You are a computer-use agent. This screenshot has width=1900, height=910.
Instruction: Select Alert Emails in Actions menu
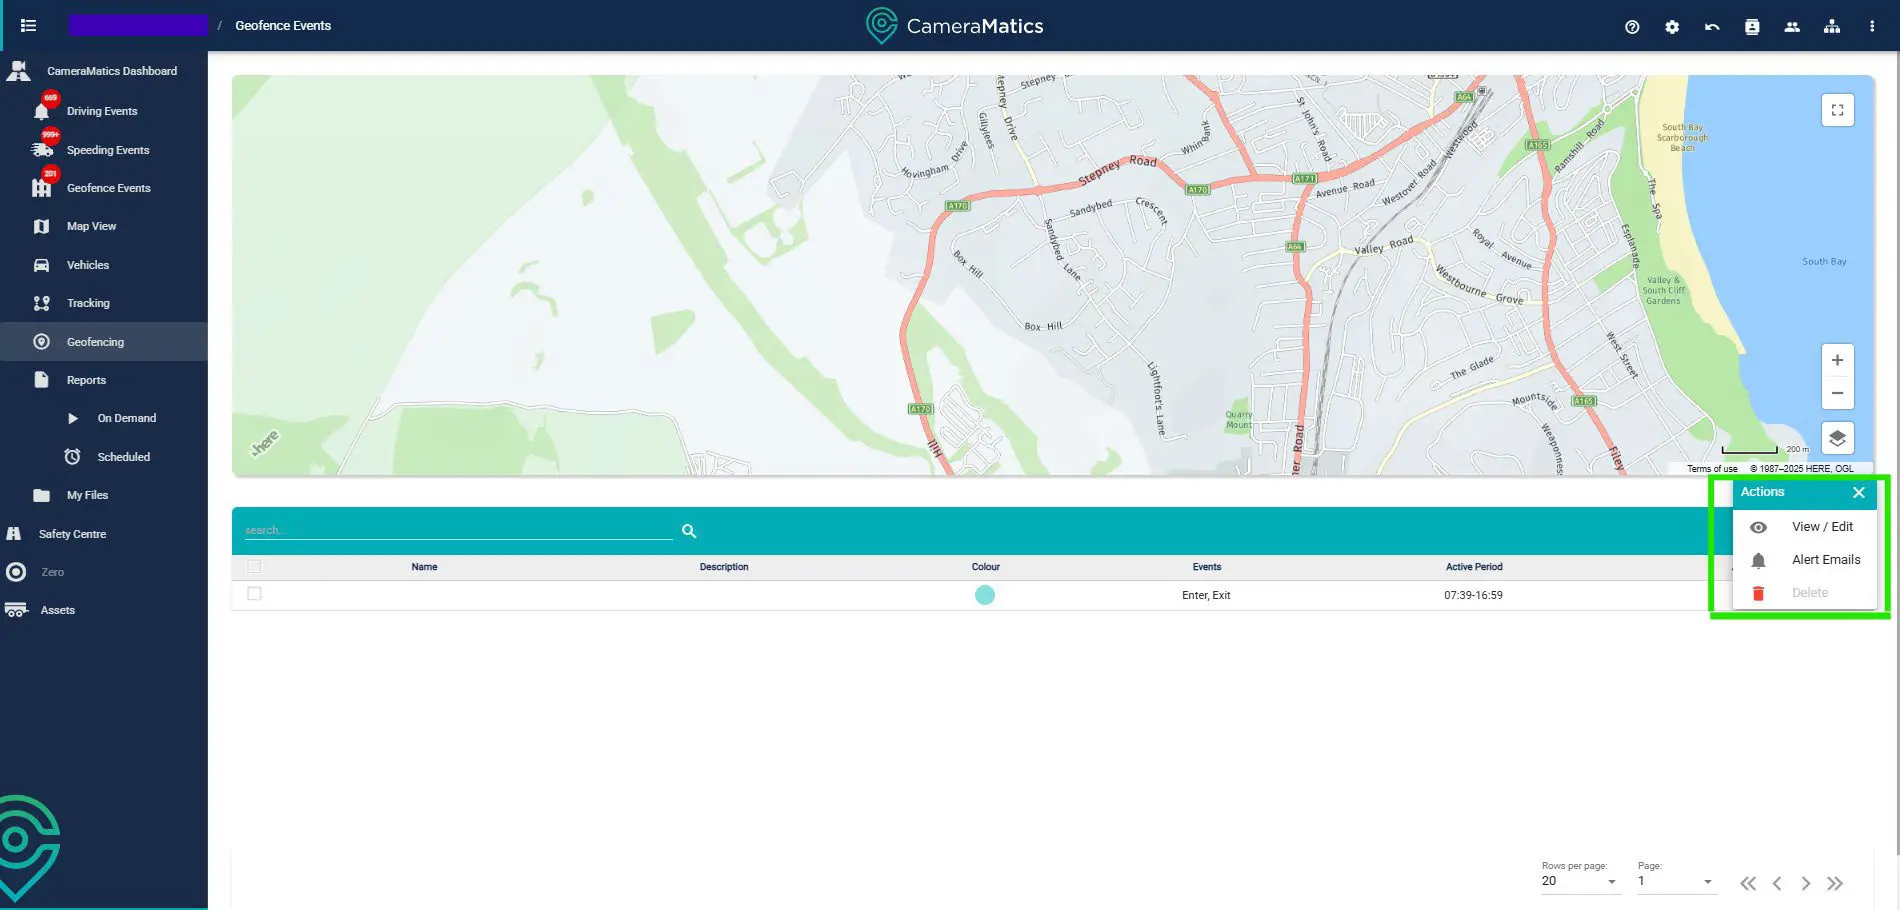tap(1825, 560)
